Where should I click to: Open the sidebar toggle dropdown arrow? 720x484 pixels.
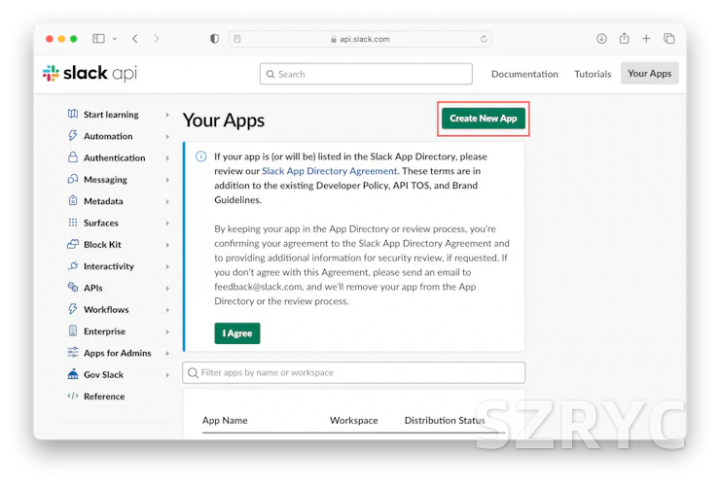coord(114,39)
